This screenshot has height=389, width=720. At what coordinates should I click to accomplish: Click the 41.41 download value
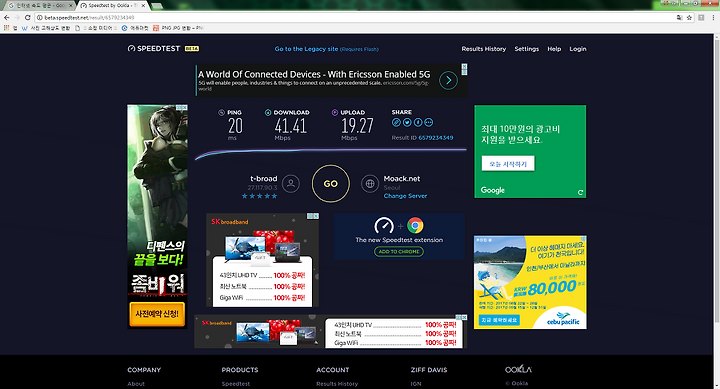(290, 126)
